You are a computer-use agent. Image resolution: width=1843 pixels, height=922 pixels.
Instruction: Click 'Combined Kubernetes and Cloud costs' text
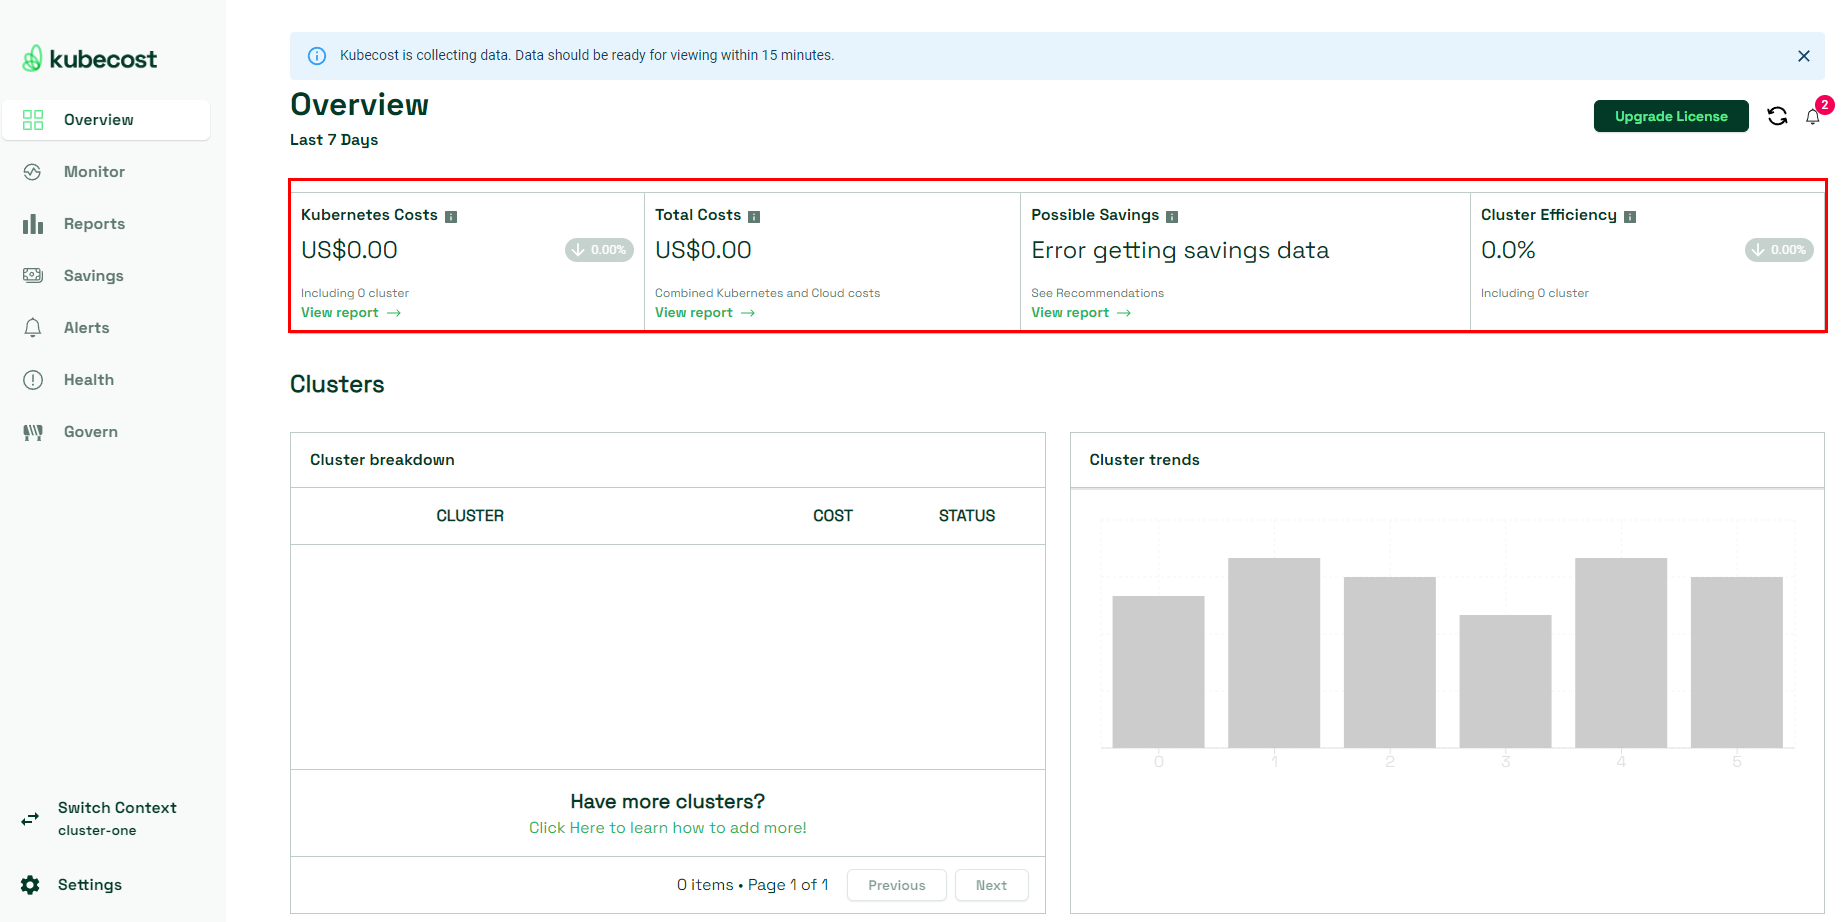pyautogui.click(x=768, y=293)
